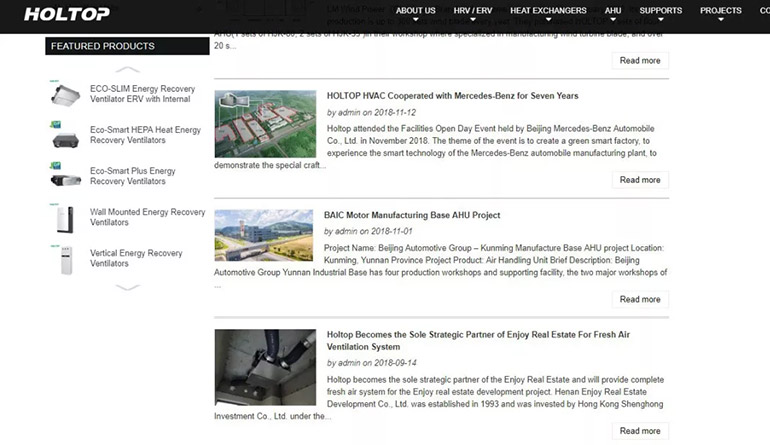Expand dropdown arrow under SUPPORTS
This screenshot has width=770, height=445.
tap(661, 20)
